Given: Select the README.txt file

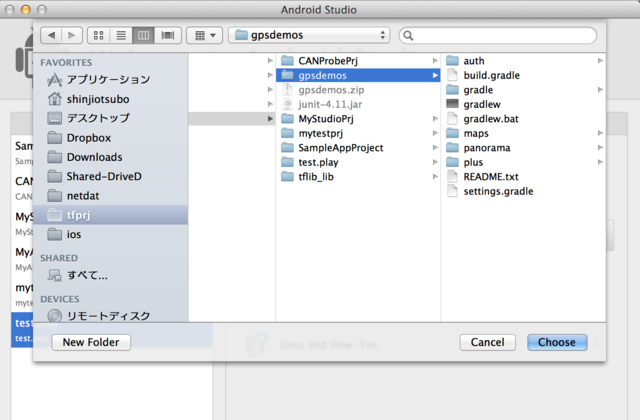Looking at the screenshot, I should click(x=524, y=177).
